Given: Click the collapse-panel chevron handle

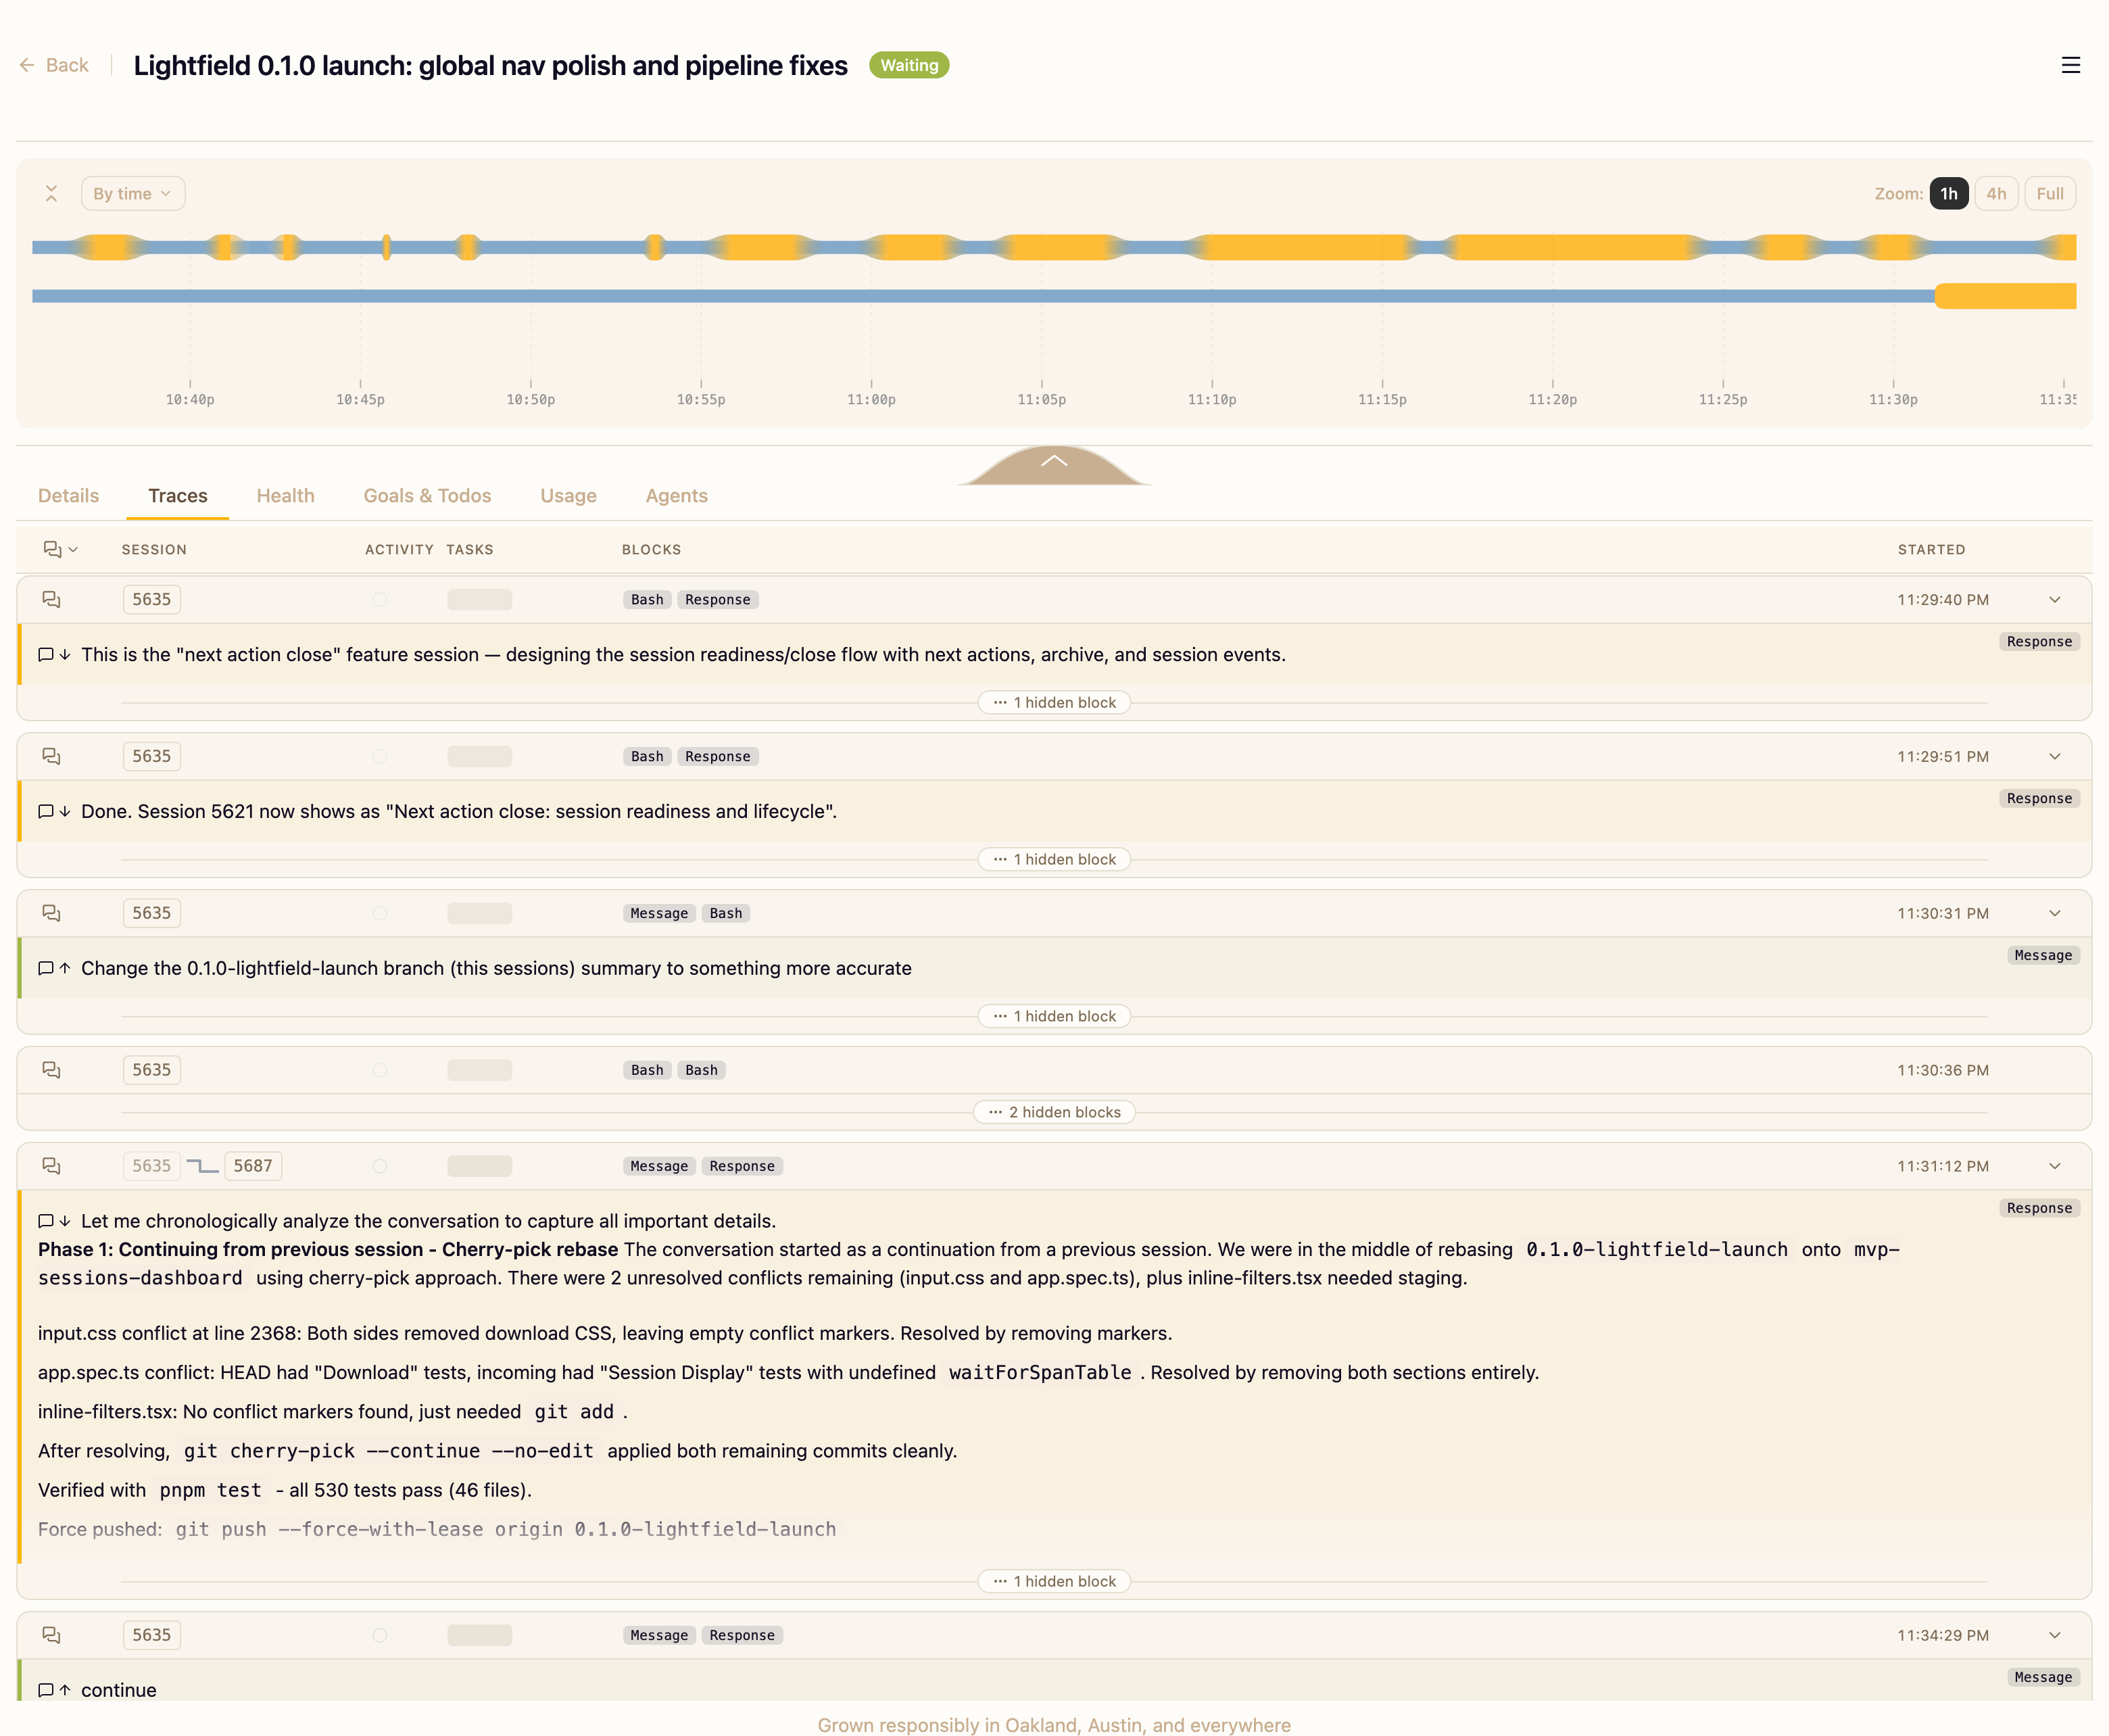Looking at the screenshot, I should pyautogui.click(x=1054, y=463).
